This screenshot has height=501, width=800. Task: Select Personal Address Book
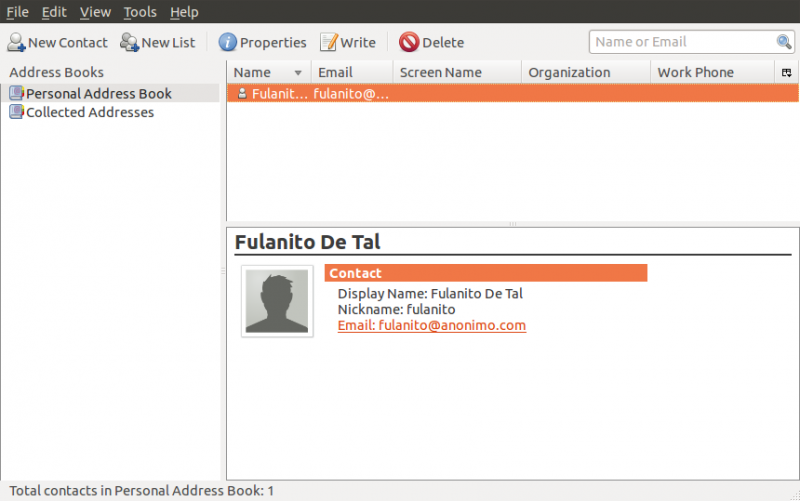(x=110, y=93)
